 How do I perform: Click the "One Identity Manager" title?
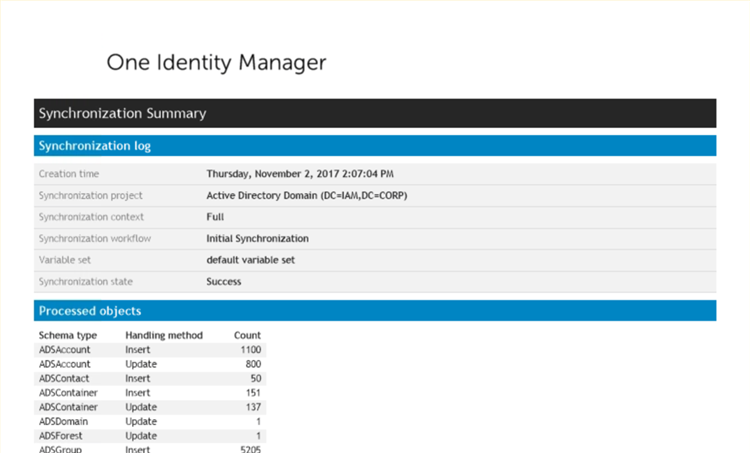(x=216, y=63)
